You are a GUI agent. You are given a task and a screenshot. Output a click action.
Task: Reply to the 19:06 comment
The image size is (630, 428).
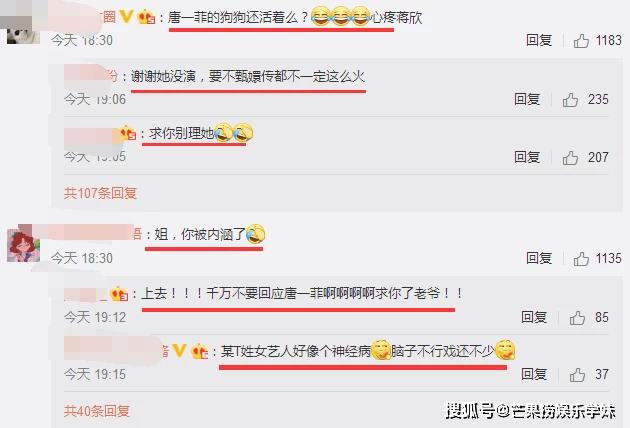click(527, 99)
